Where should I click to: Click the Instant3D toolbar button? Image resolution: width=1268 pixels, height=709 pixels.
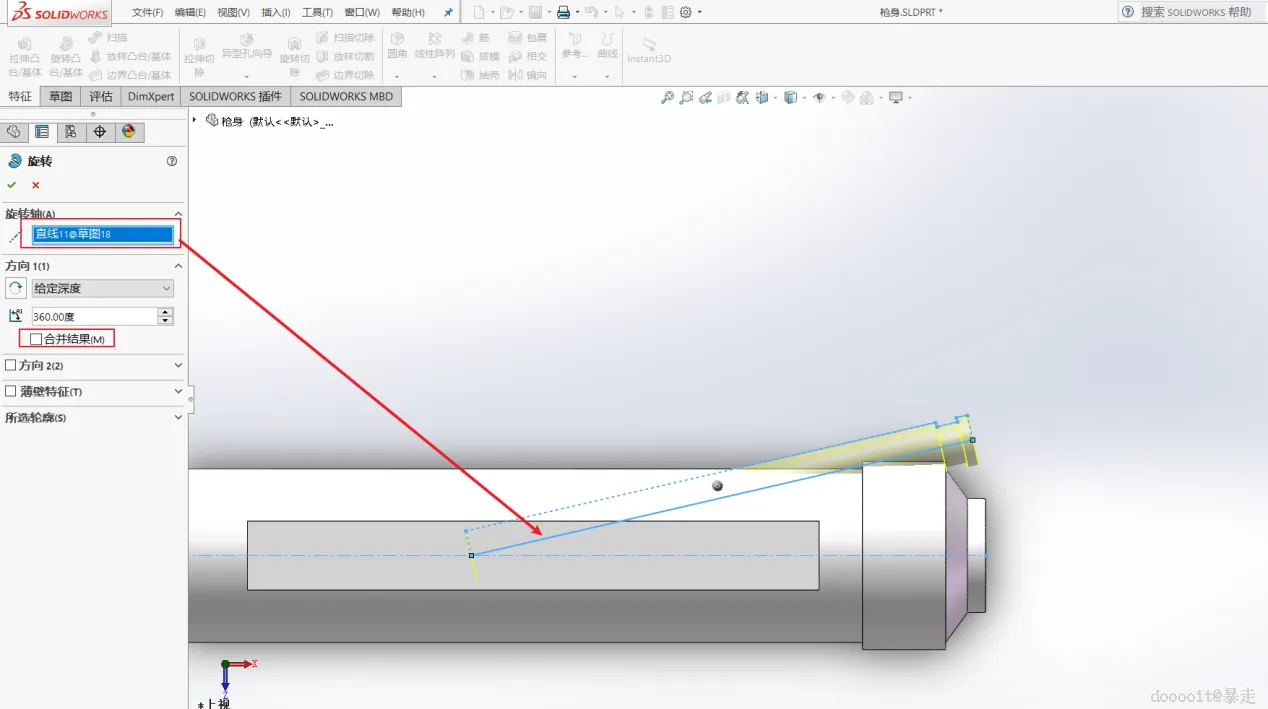[x=649, y=50]
